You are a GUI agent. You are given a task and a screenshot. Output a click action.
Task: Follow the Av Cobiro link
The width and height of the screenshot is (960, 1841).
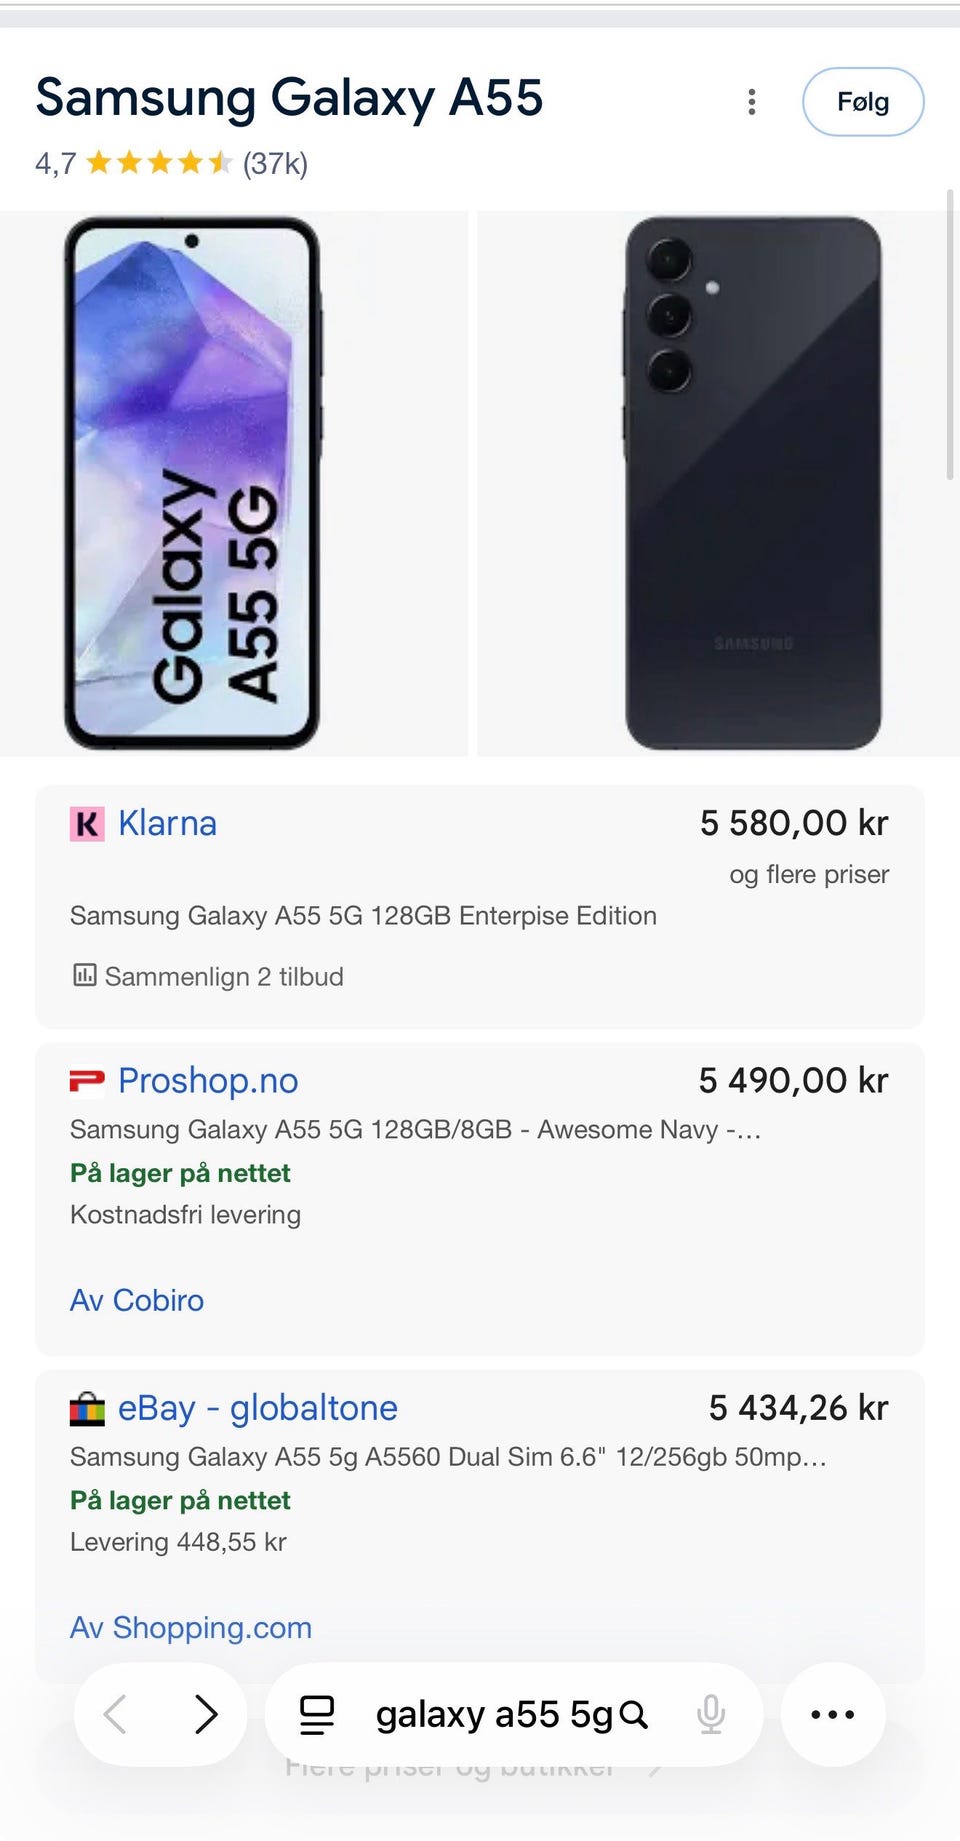pyautogui.click(x=137, y=1300)
